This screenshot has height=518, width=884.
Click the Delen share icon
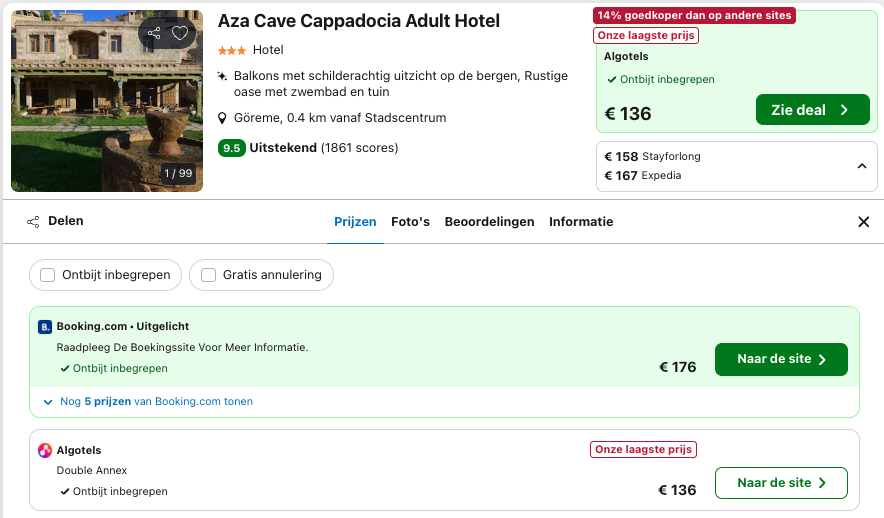[34, 222]
